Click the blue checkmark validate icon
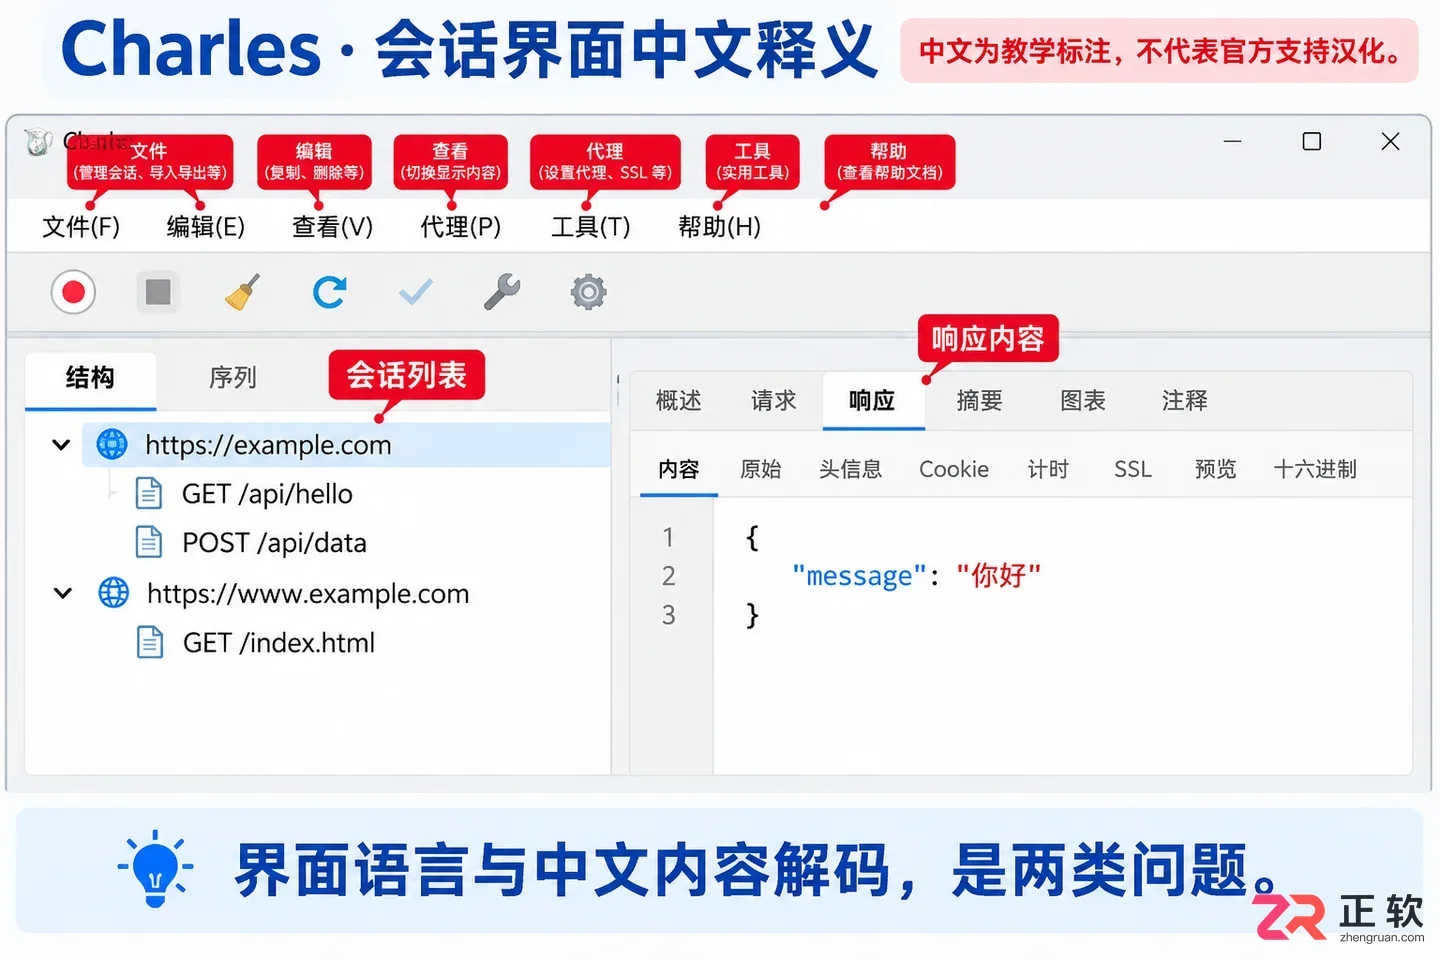 (416, 292)
